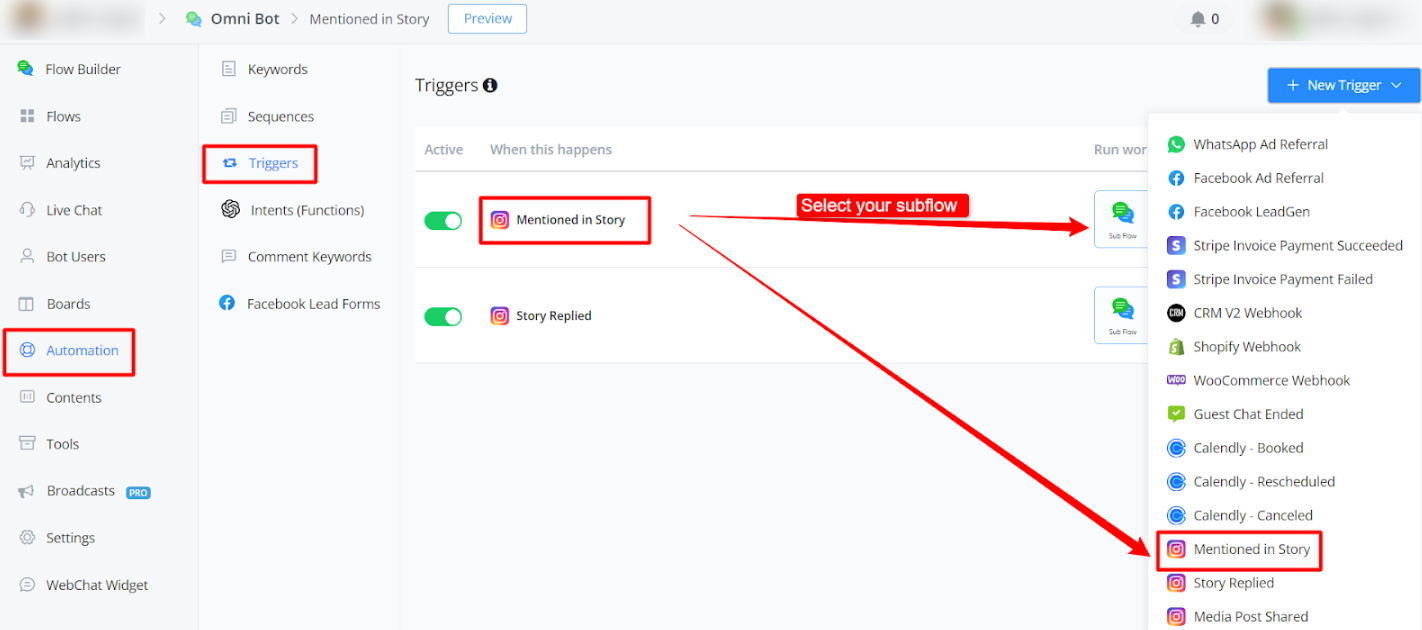The height and width of the screenshot is (630, 1422).
Task: Toggle off the Story Replied trigger
Action: coord(443,316)
